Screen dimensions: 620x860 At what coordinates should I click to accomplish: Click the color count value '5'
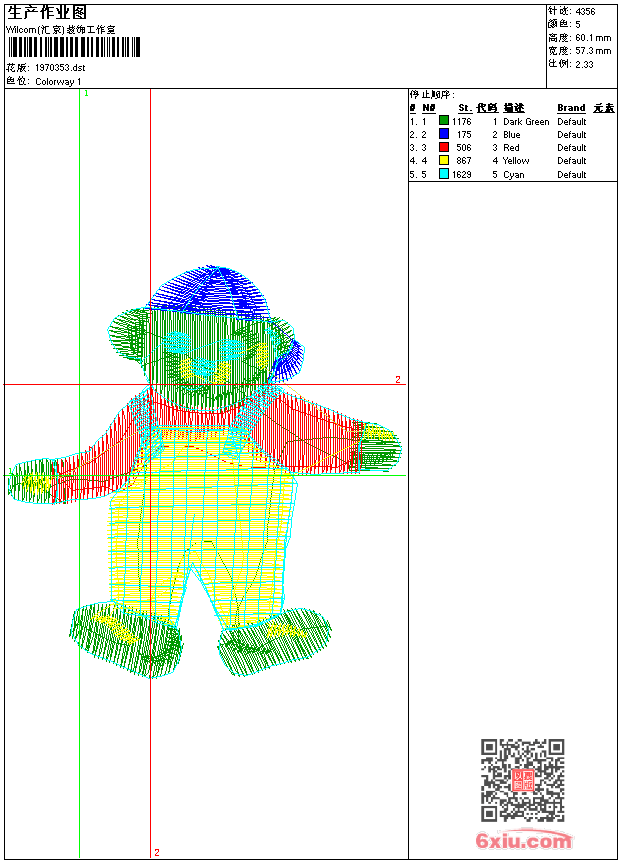578,24
